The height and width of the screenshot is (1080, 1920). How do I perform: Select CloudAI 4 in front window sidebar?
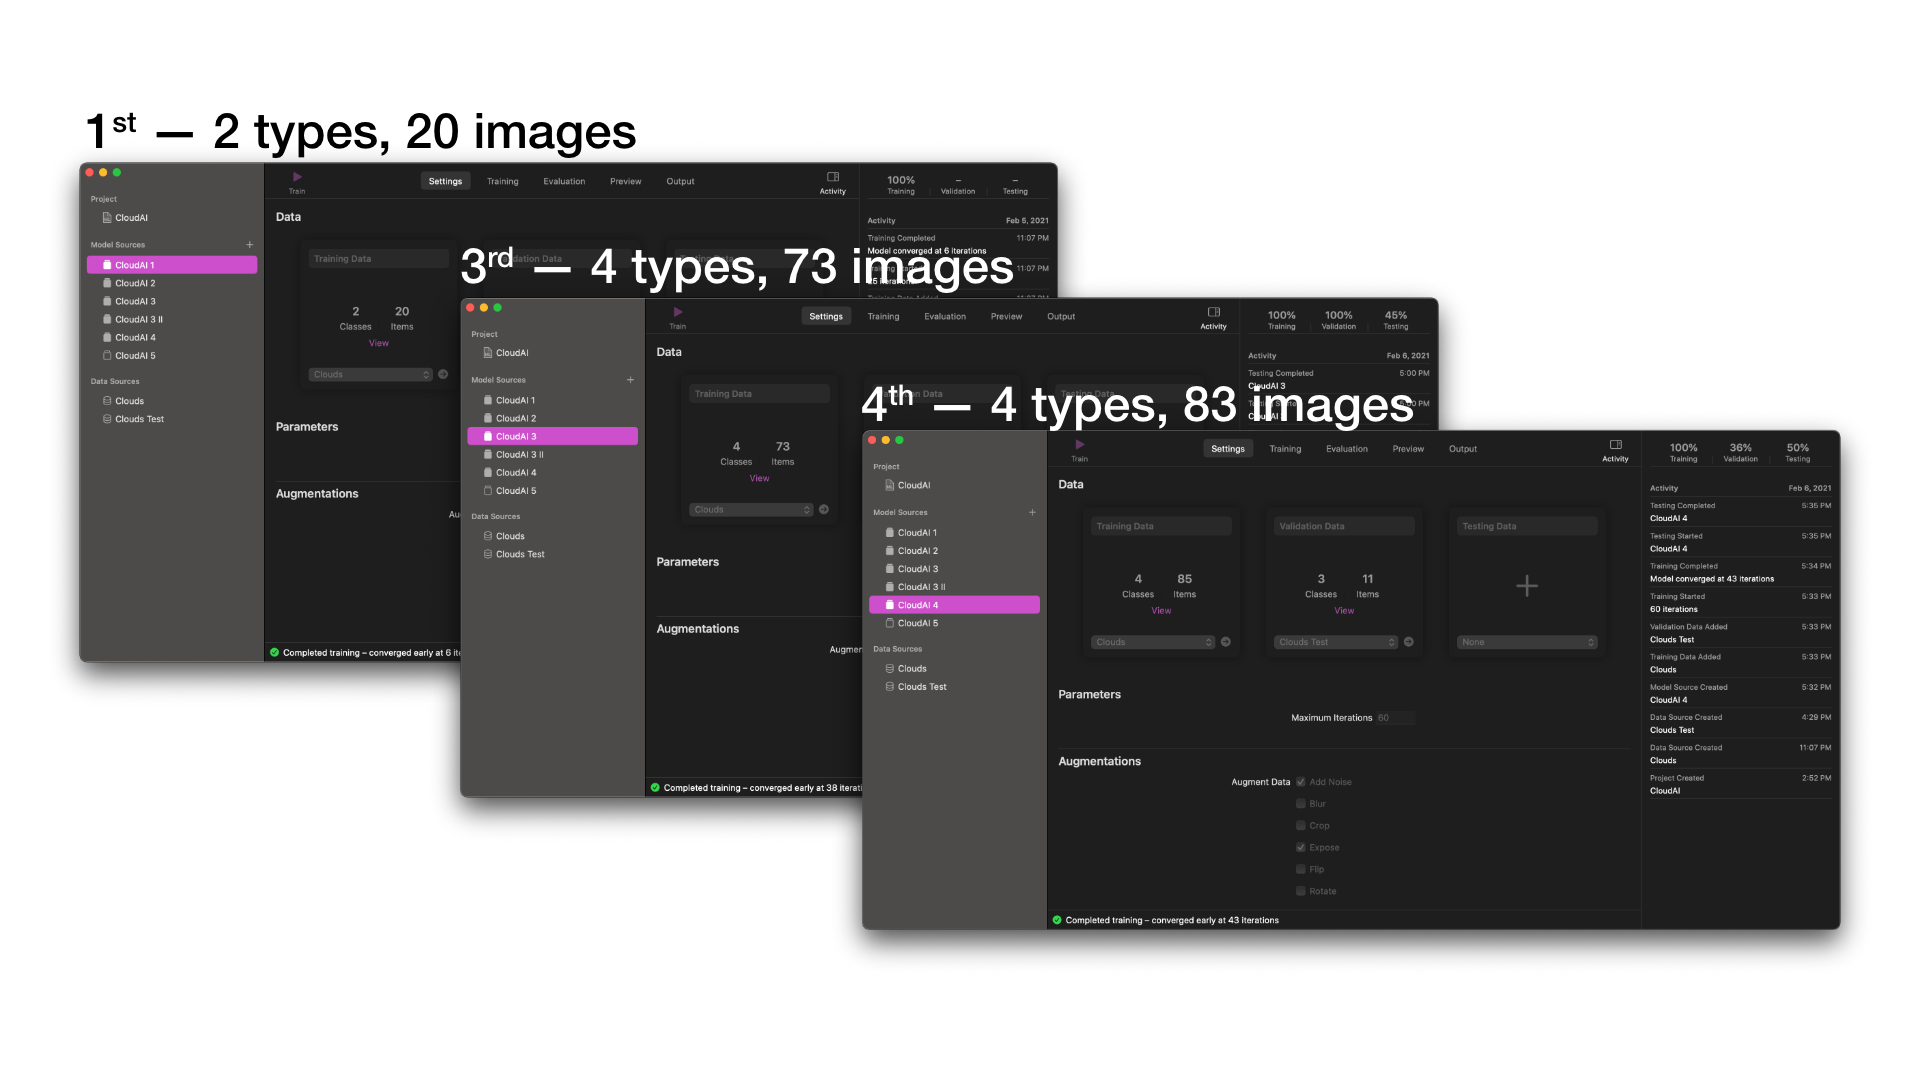[955, 605]
